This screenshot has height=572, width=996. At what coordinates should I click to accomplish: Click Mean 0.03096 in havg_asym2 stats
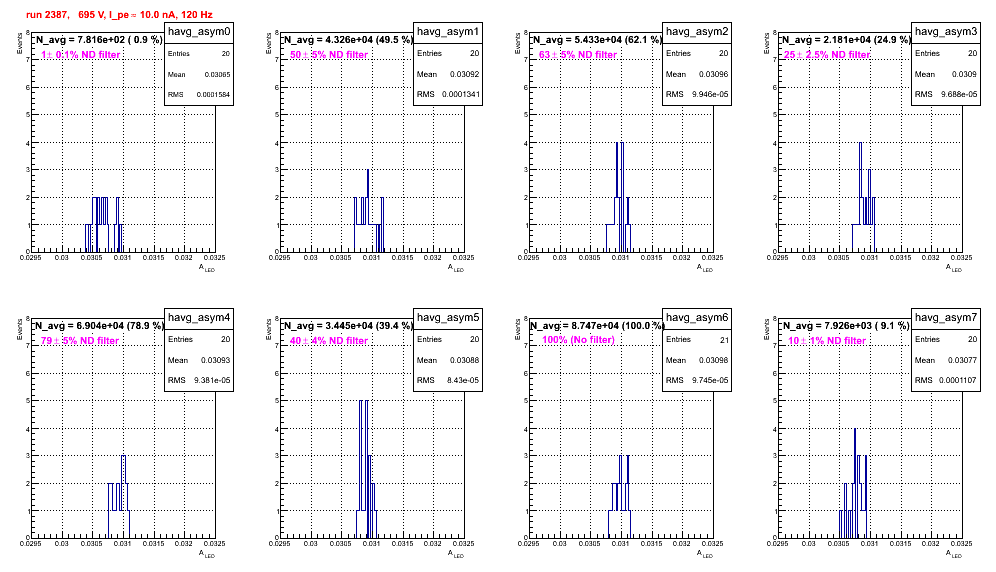(697, 74)
